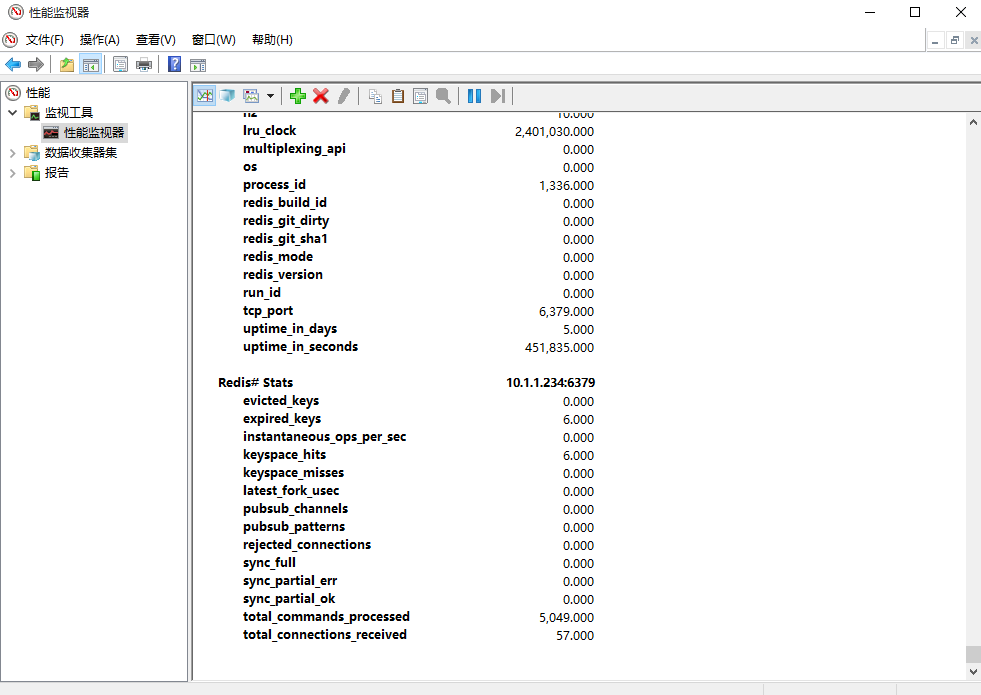Image resolution: width=981 pixels, height=695 pixels.
Task: Open the 帮助(H) menu
Action: click(272, 40)
